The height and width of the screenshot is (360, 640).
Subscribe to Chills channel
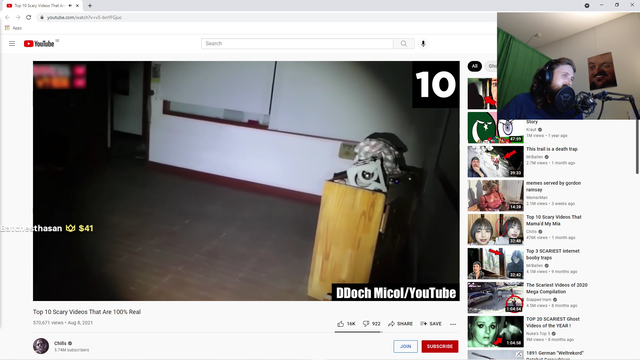[x=440, y=346]
